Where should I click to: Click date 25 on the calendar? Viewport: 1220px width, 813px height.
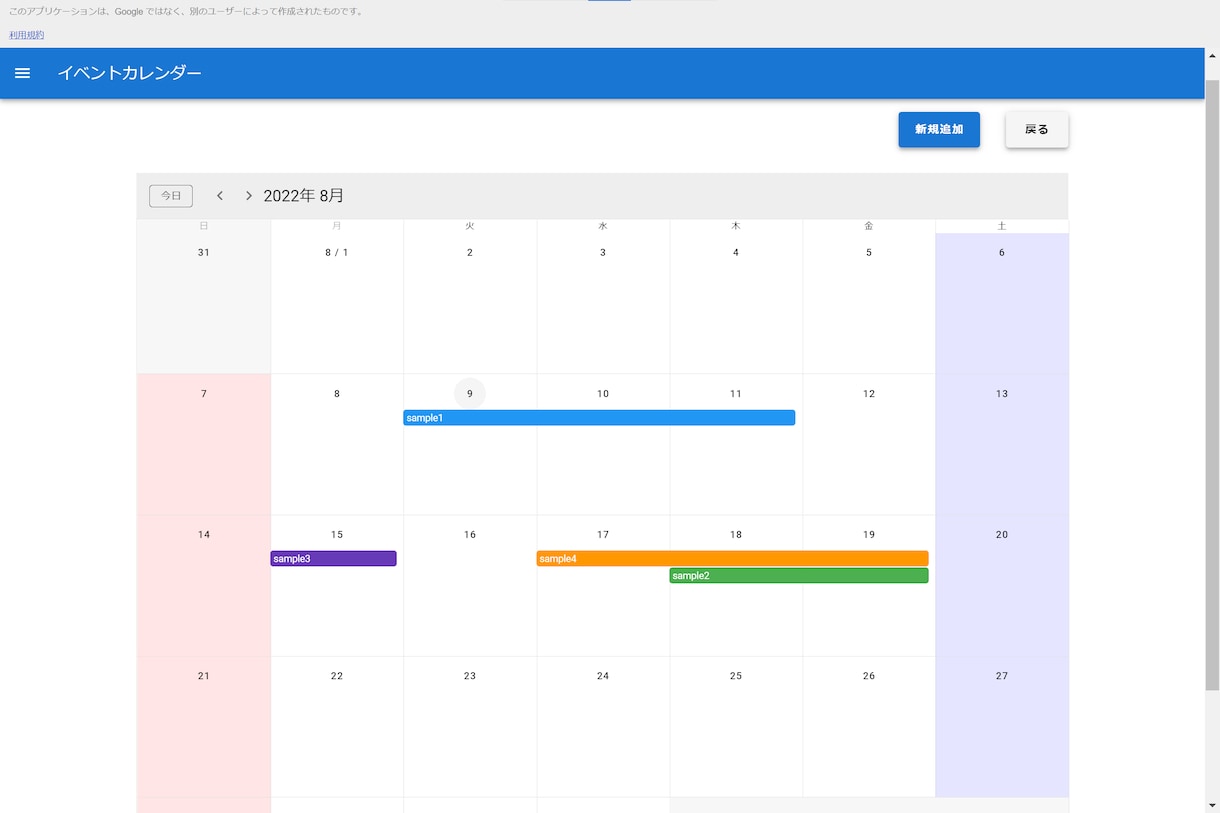tap(736, 676)
